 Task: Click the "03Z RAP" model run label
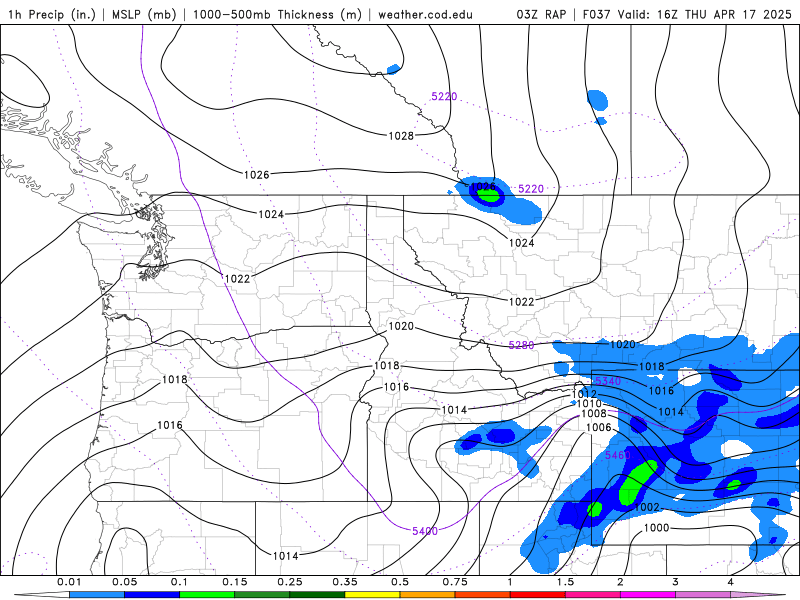click(x=541, y=14)
